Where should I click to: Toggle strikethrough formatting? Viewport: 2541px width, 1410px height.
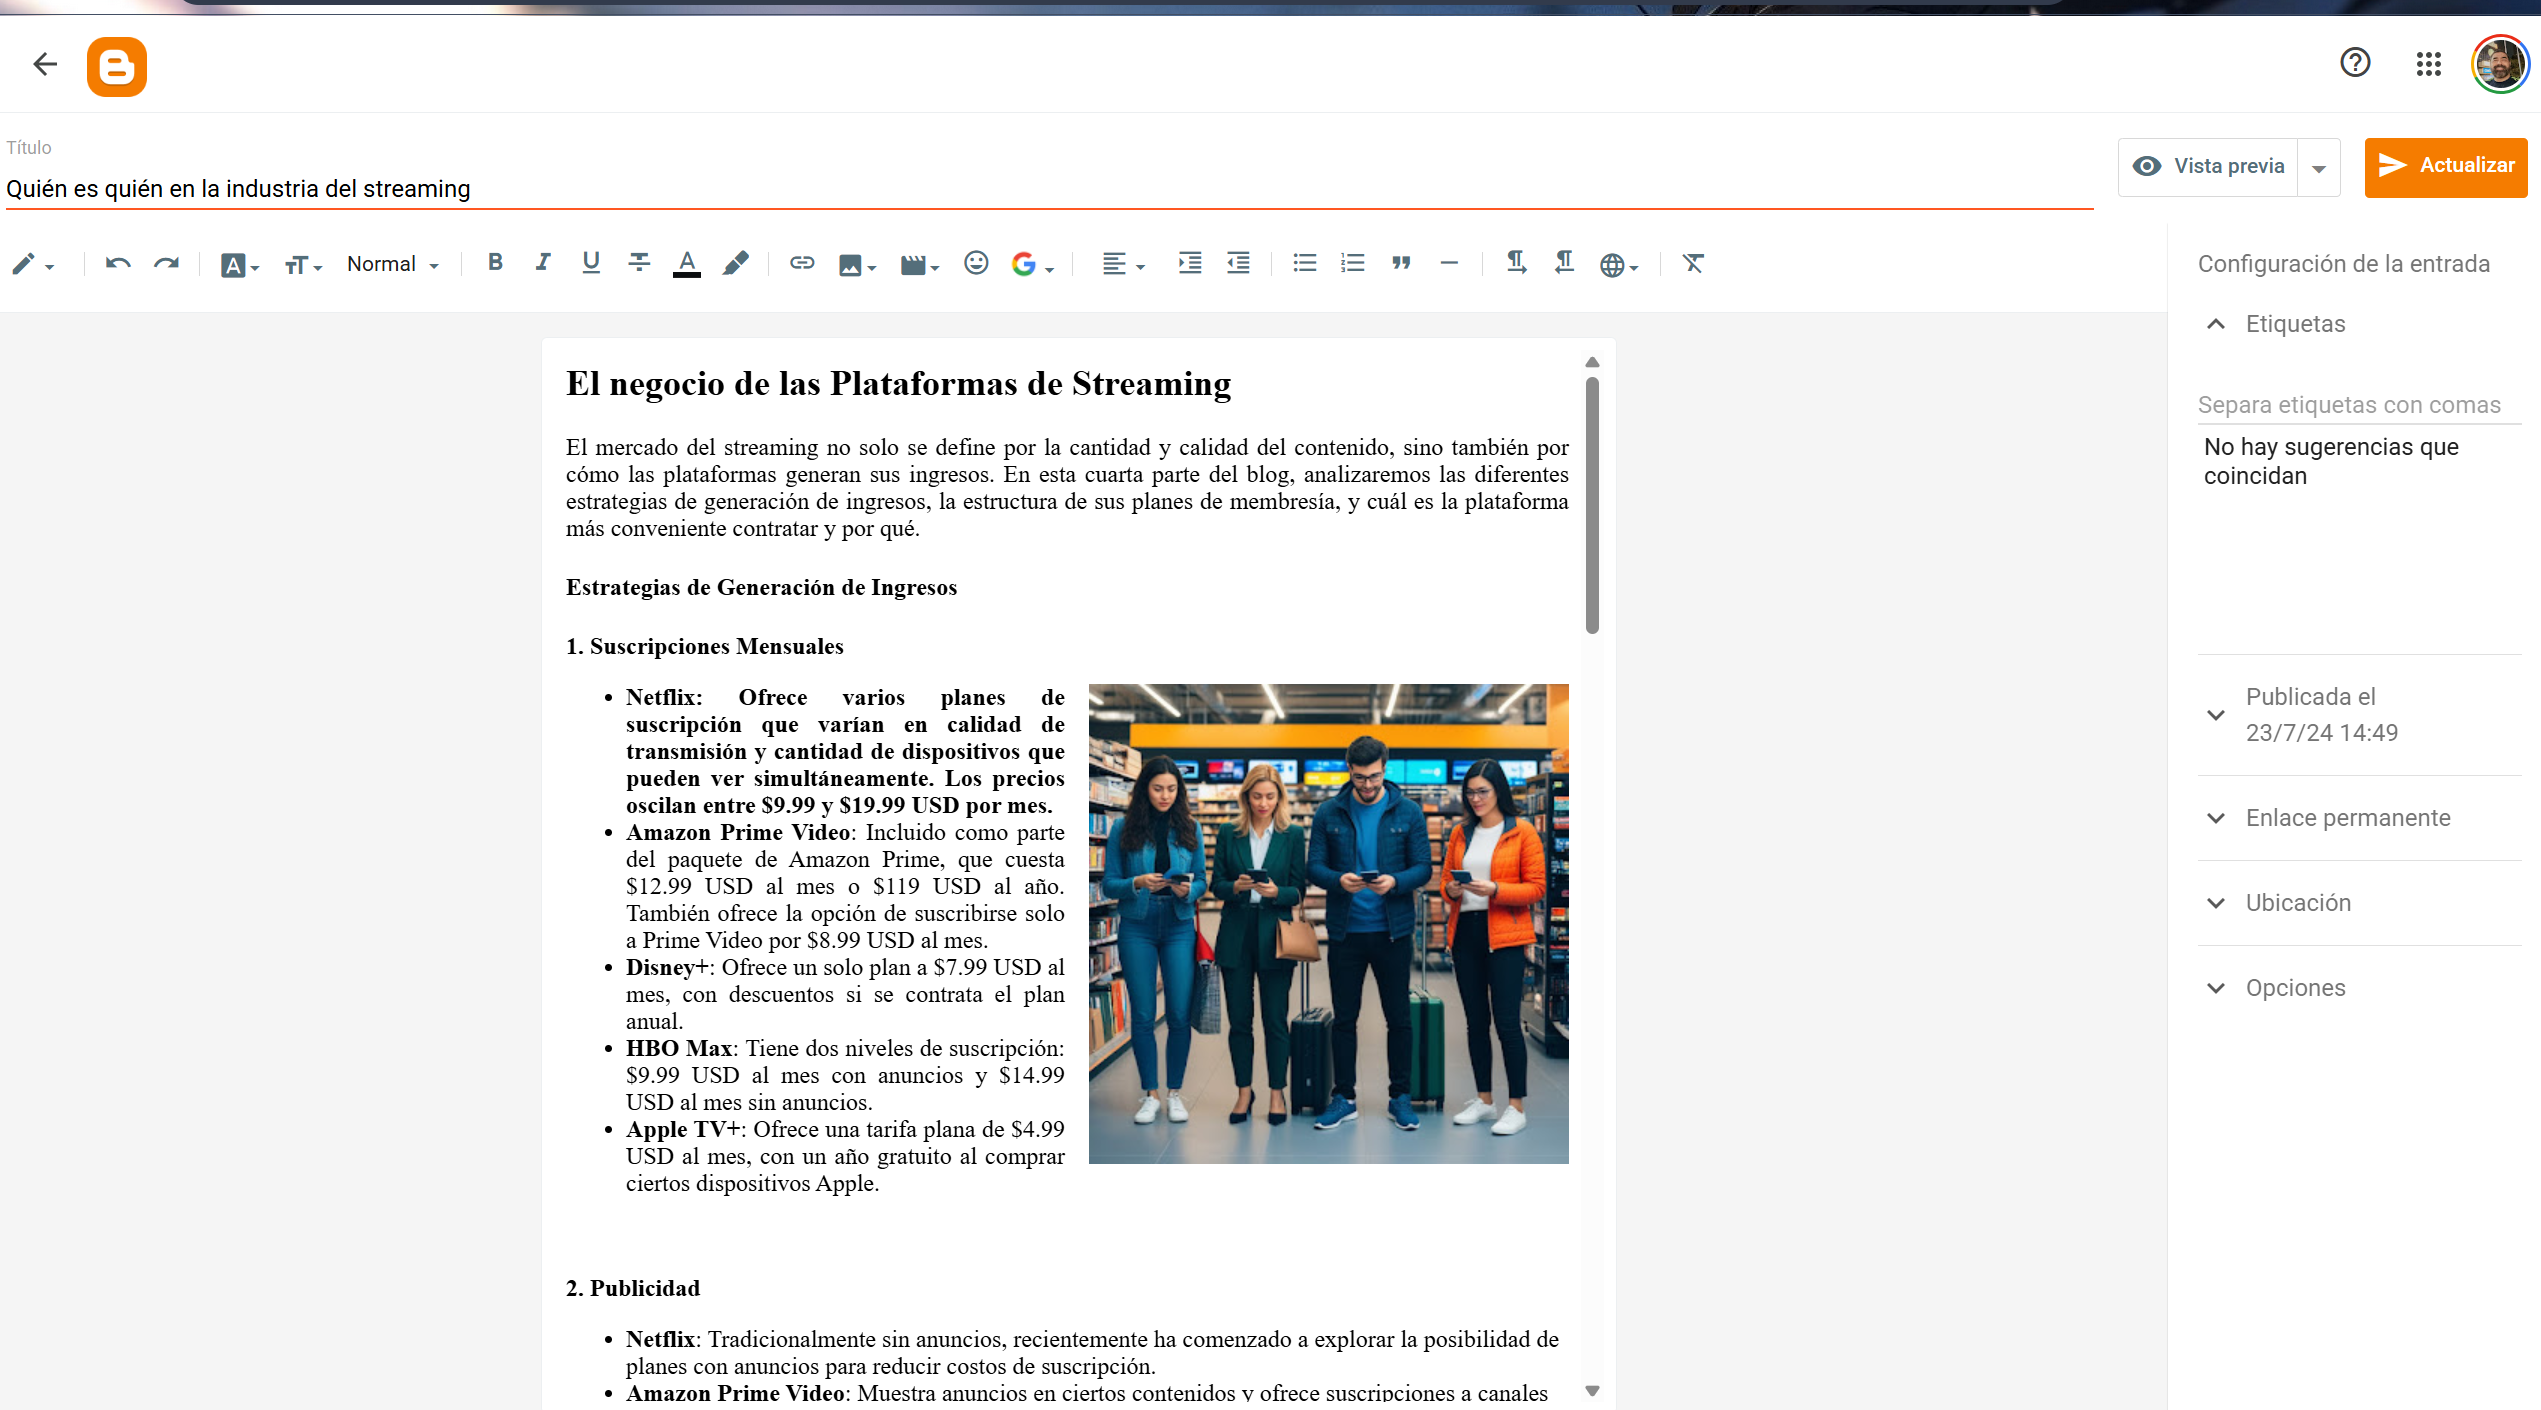pyautogui.click(x=639, y=263)
